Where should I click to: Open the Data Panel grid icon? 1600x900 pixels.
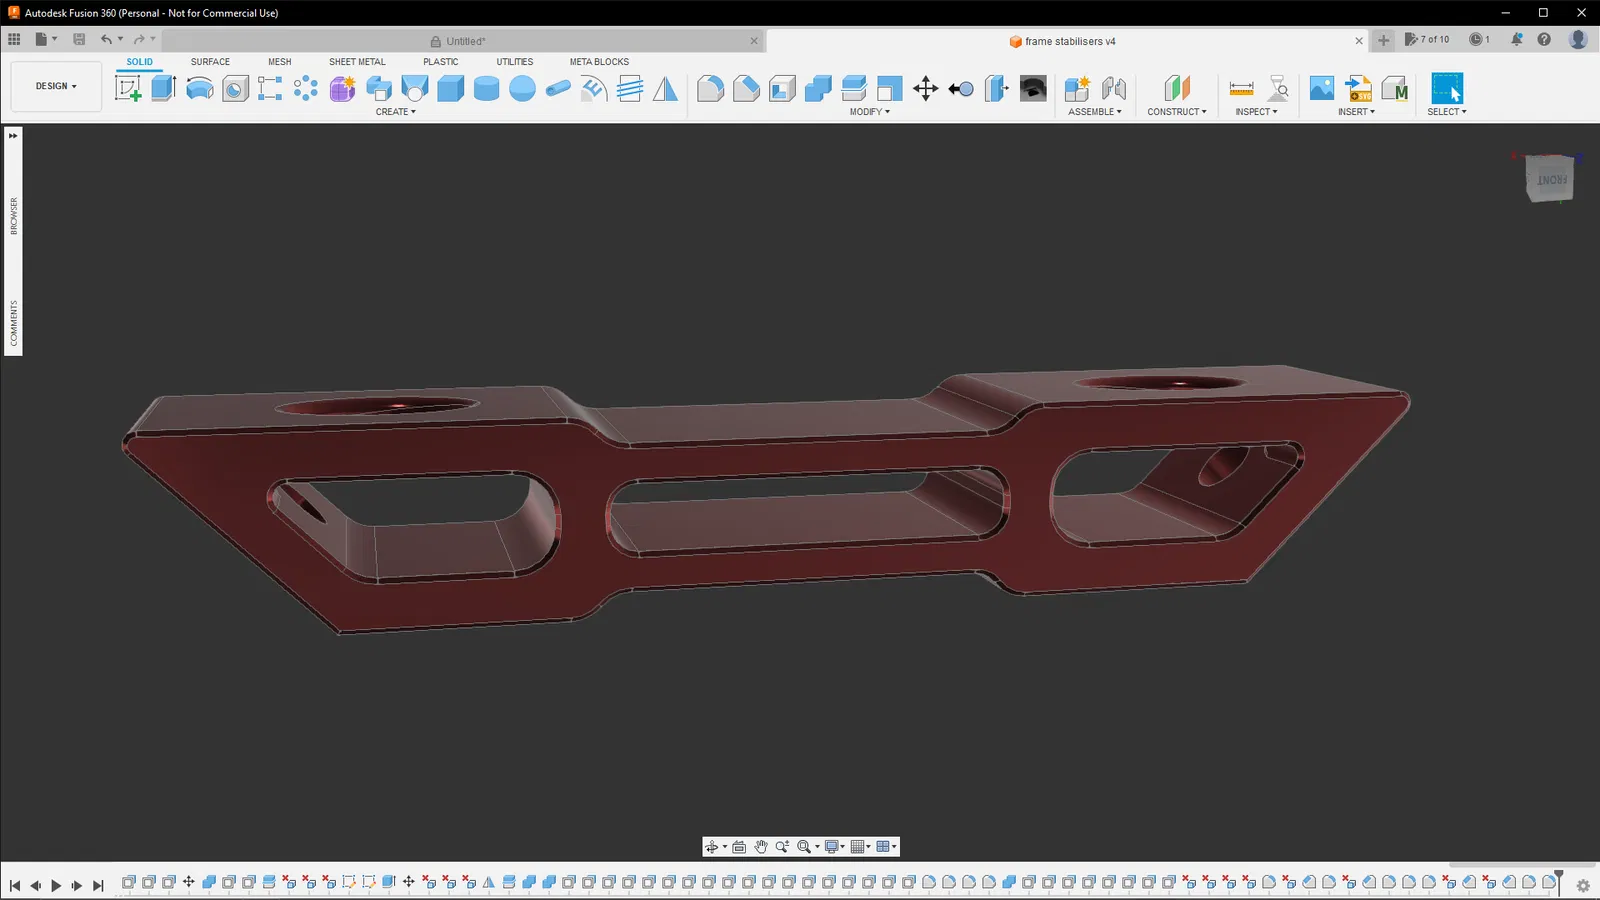tap(14, 39)
